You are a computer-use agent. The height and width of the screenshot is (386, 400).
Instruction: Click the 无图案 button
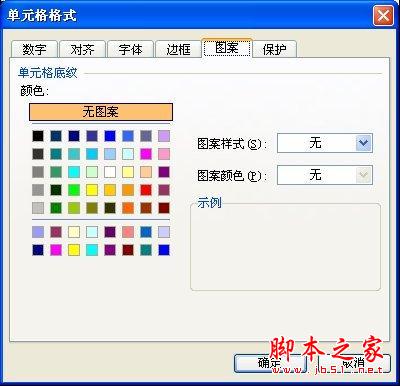point(101,112)
